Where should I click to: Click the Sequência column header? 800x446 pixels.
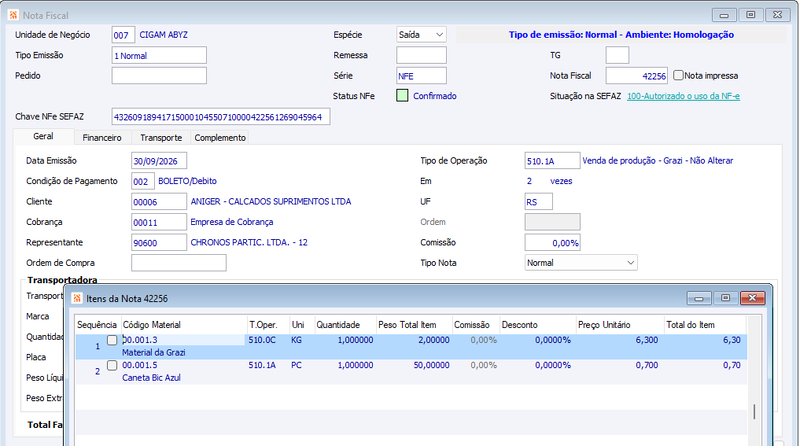(97, 325)
